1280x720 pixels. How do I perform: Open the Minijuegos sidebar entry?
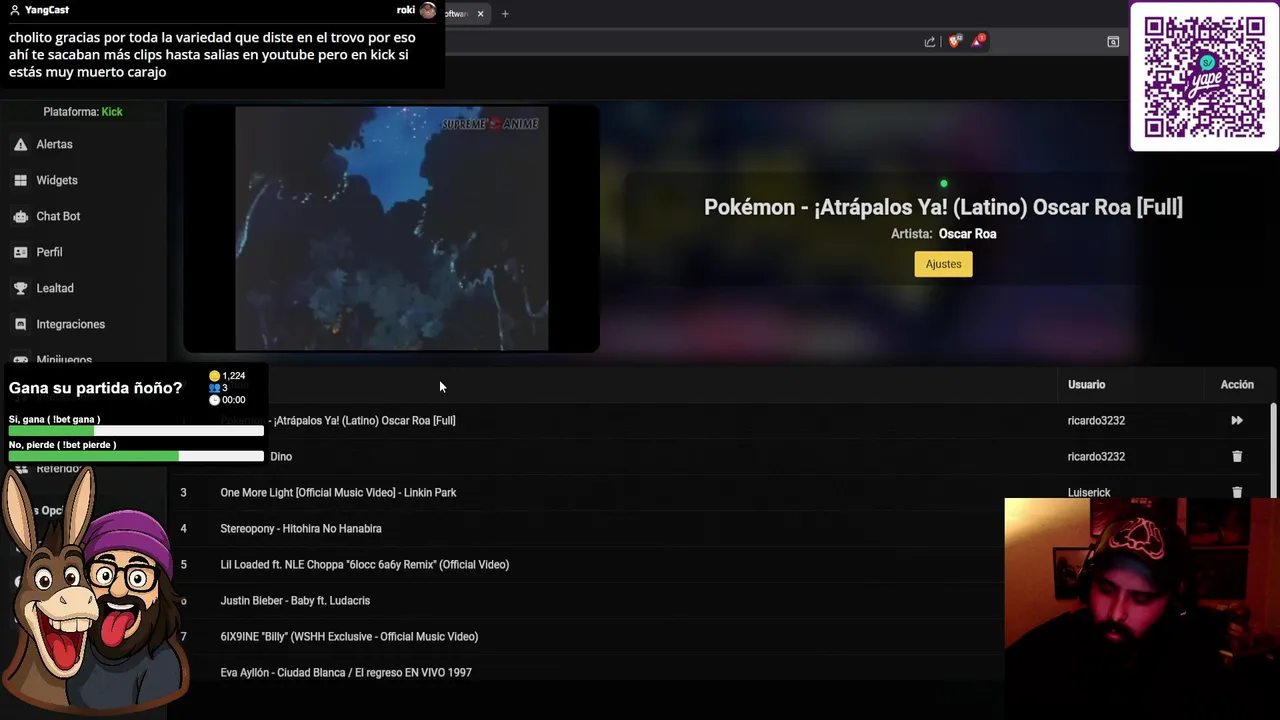(x=64, y=360)
